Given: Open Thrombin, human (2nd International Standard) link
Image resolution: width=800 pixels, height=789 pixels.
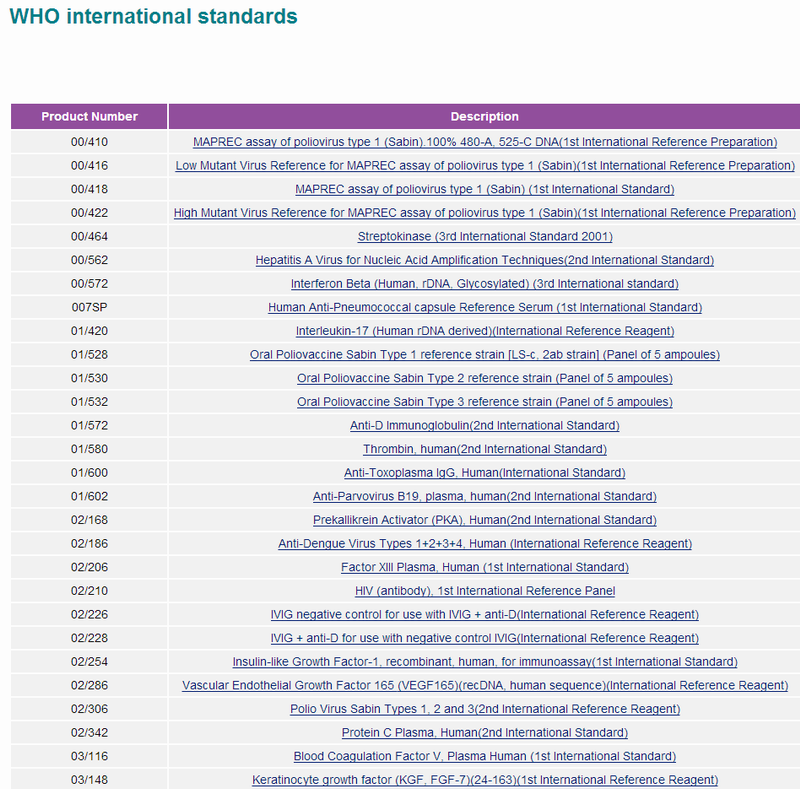Looking at the screenshot, I should 485,449.
